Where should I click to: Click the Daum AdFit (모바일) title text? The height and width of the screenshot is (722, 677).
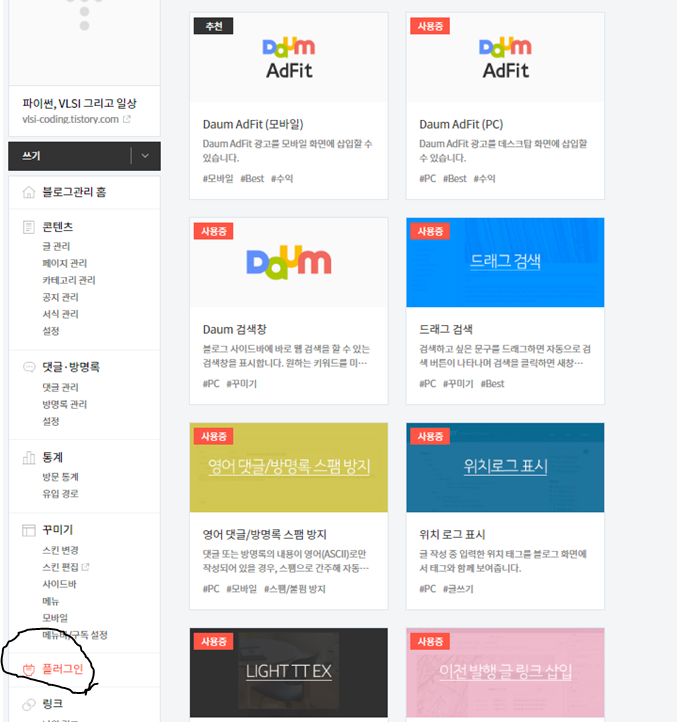click(253, 124)
